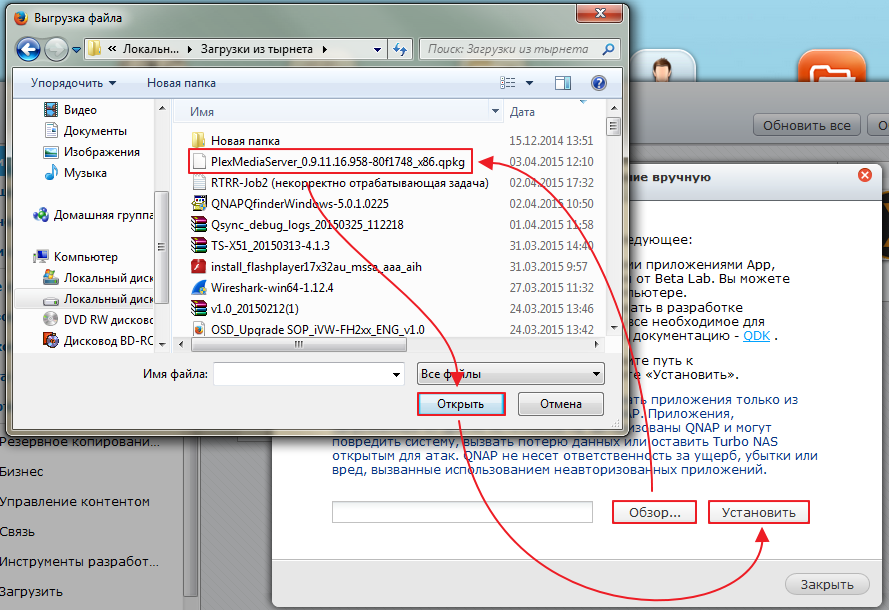Refresh folder with the address bar refresh icon
The height and width of the screenshot is (610, 889).
click(400, 49)
